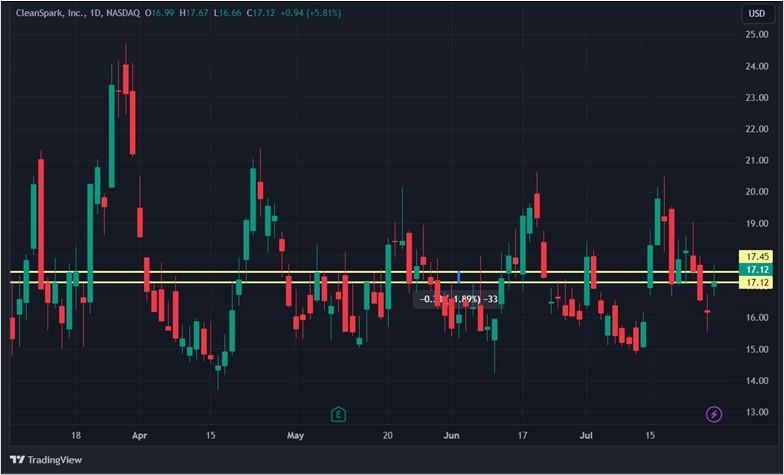
Task: Click the +0.94 (+5.81%) change value
Action: 310,13
